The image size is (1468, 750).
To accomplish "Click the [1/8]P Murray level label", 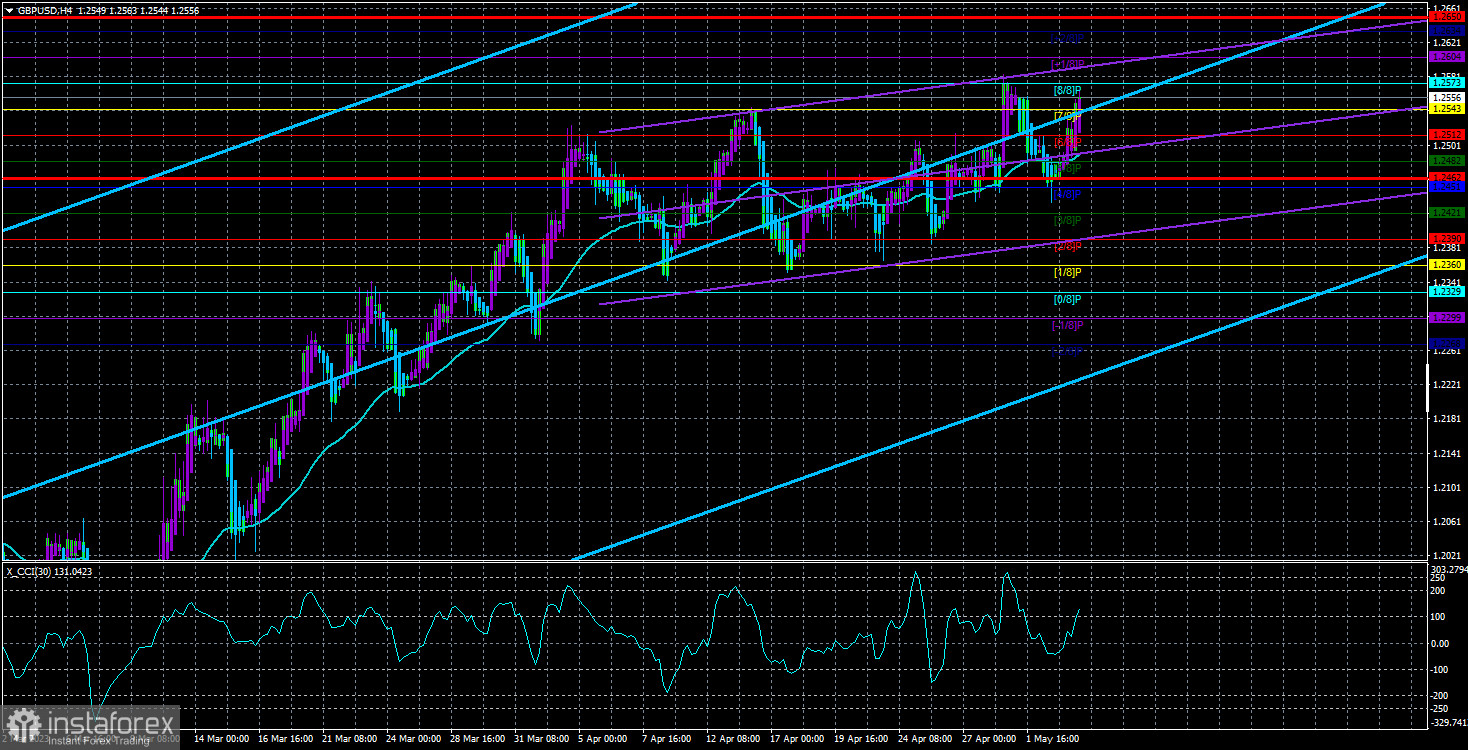I will pos(1068,273).
